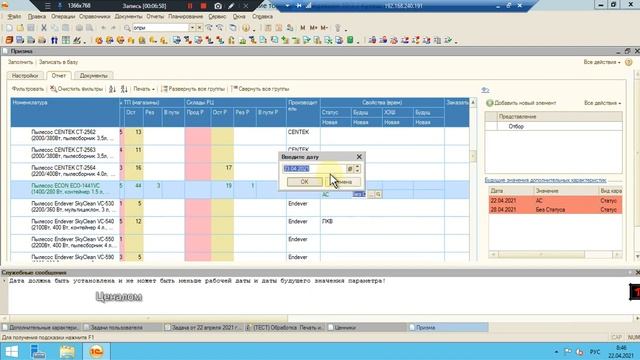This screenshot has width=640, height=360.
Task: Open help with yellow question icon
Action: (629, 62)
